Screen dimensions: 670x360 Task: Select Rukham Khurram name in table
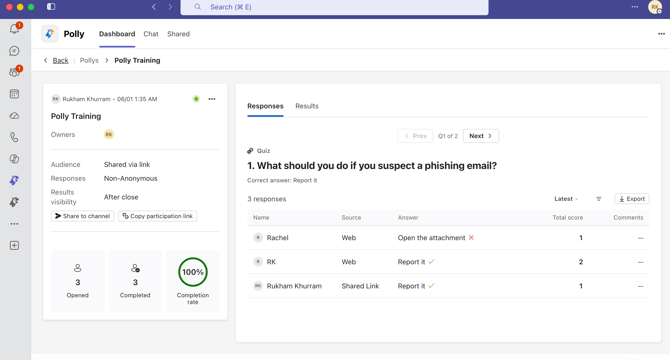[x=294, y=286]
